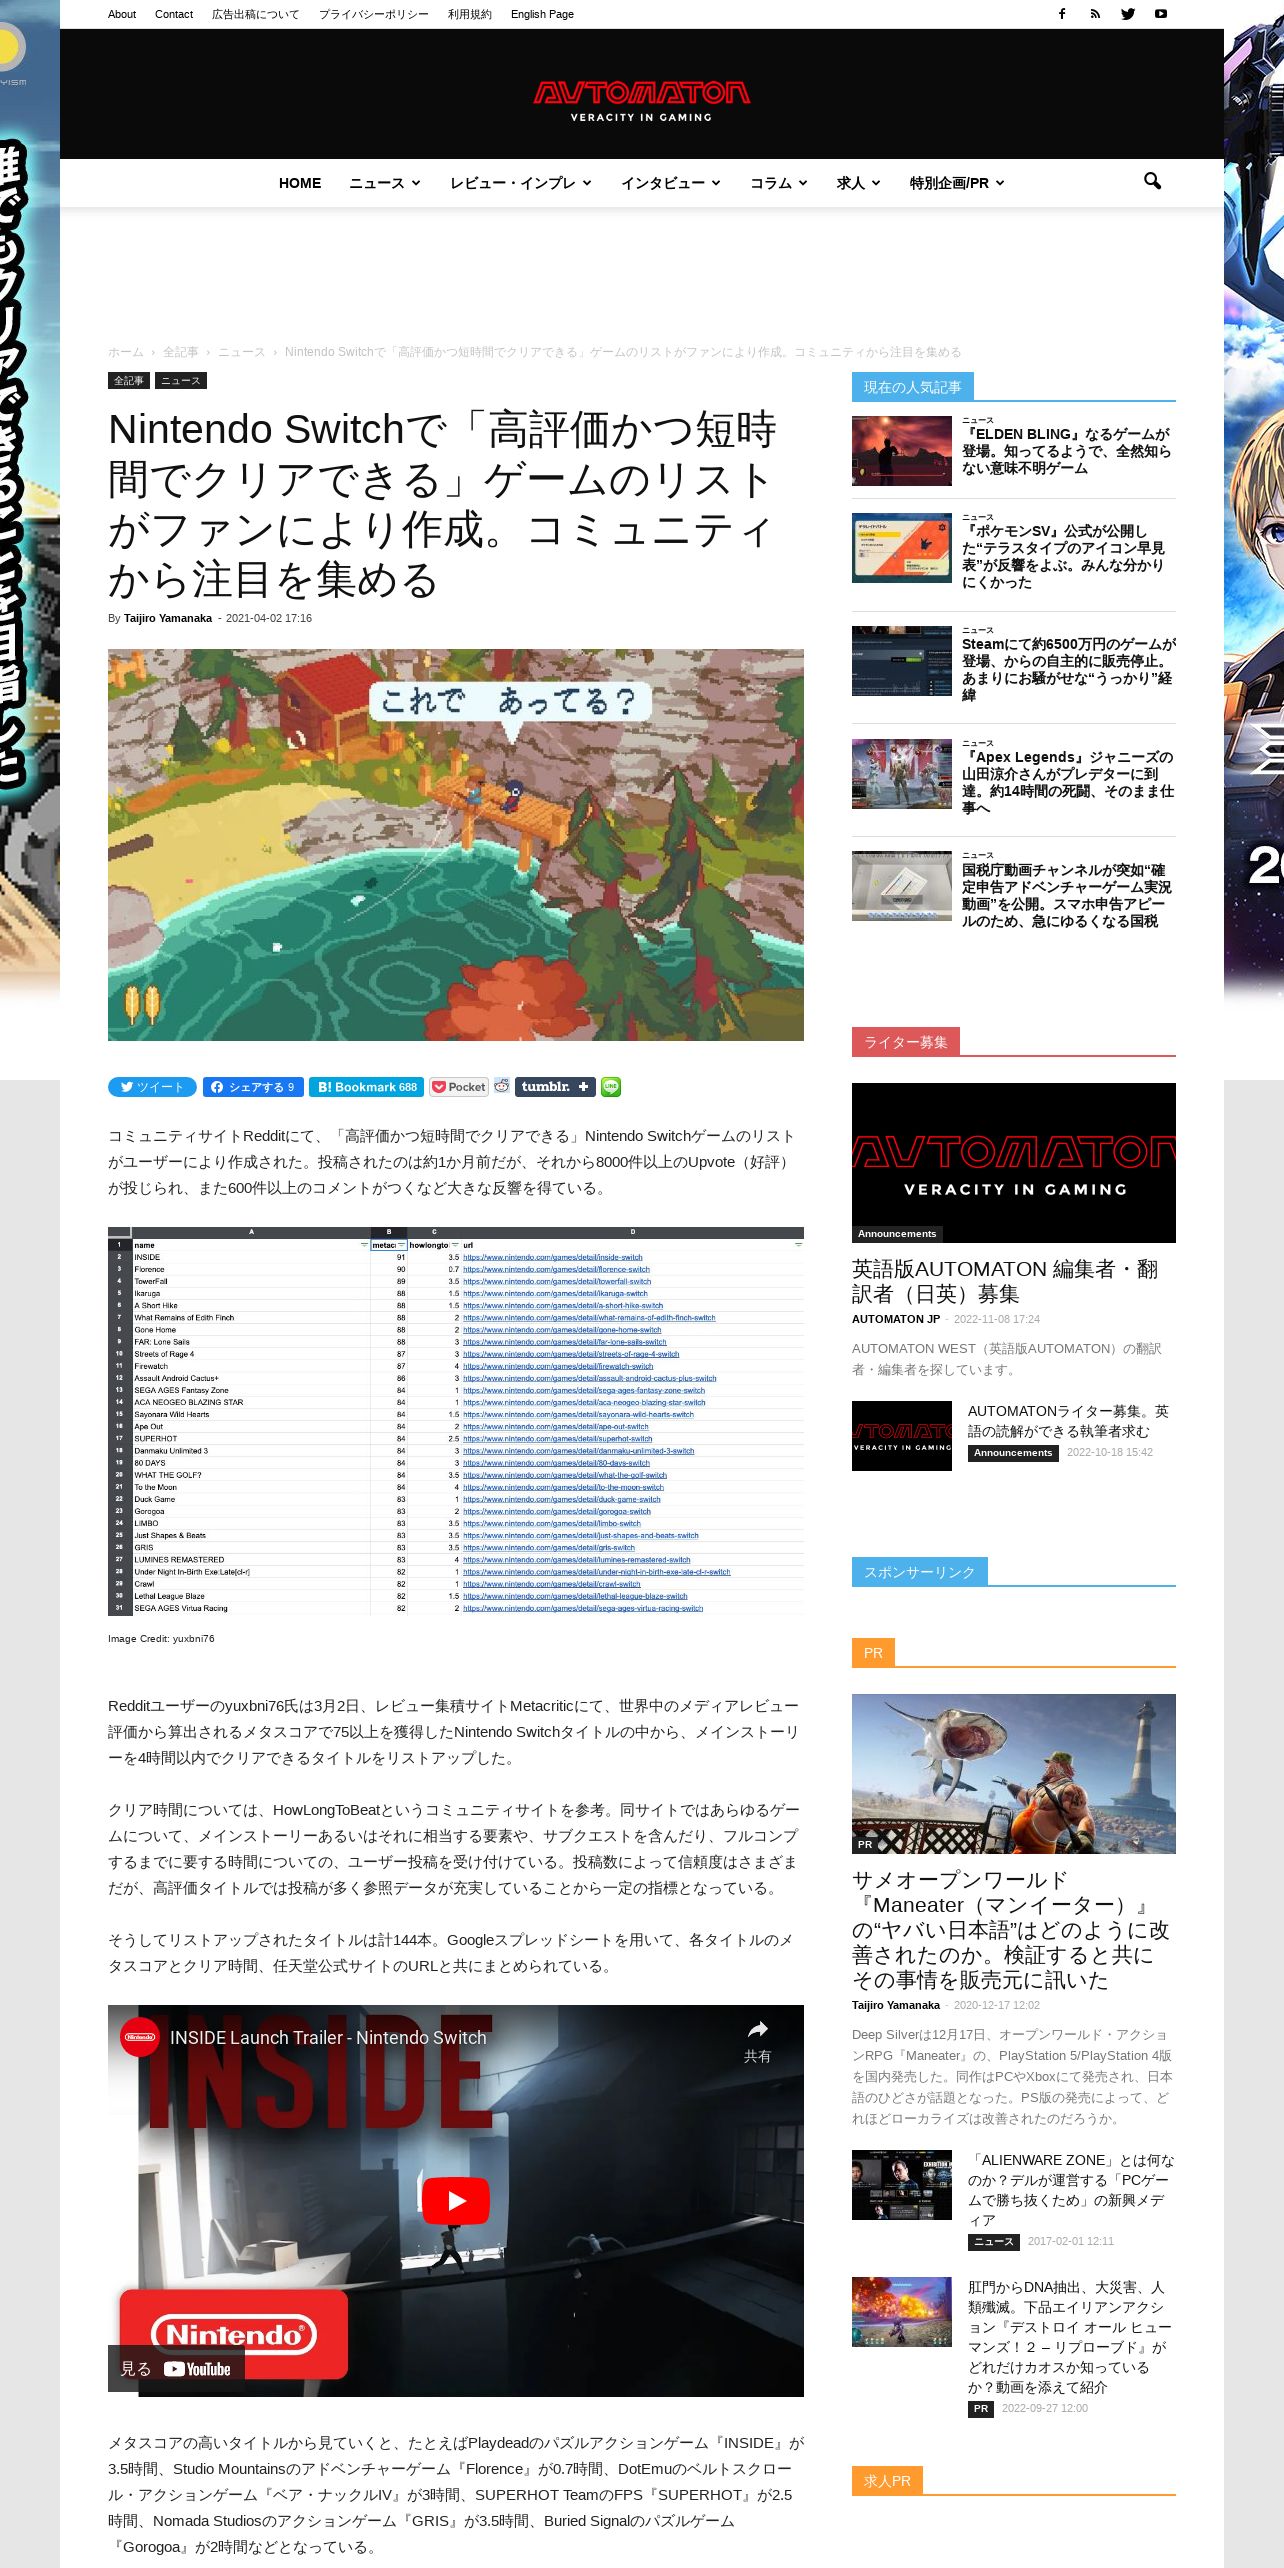
Task: Open author Taijiro Yamanaka's page
Action: point(168,618)
